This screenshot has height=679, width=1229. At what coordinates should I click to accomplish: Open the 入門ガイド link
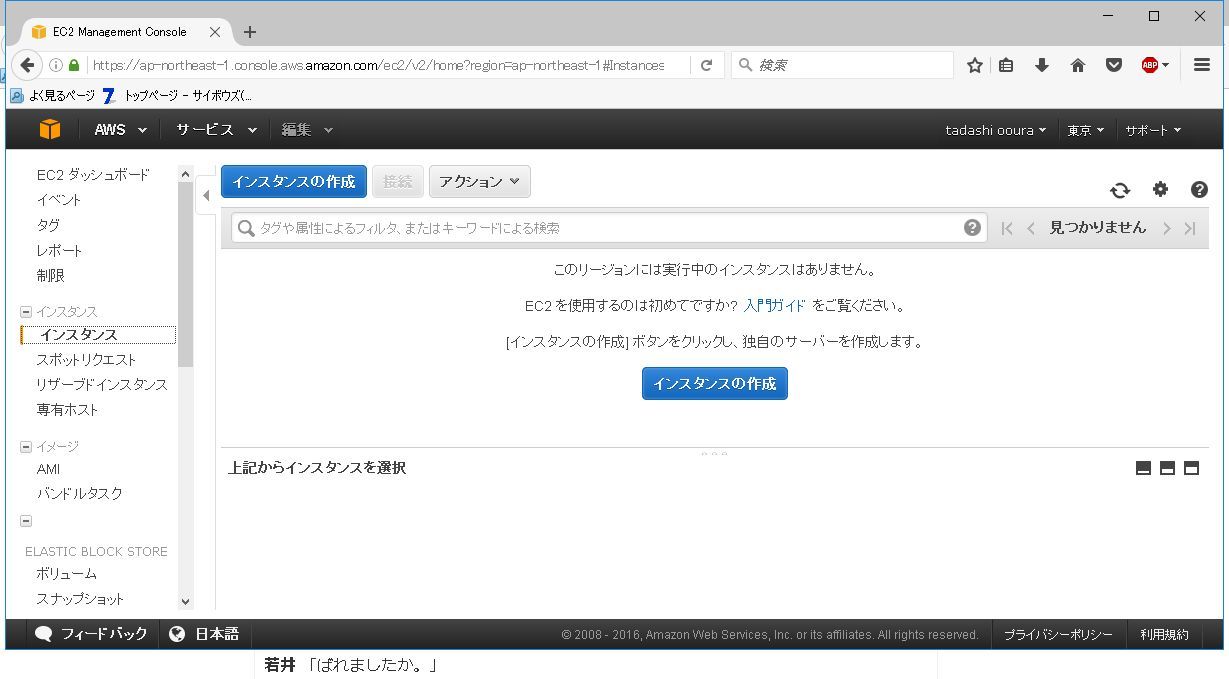[775, 306]
